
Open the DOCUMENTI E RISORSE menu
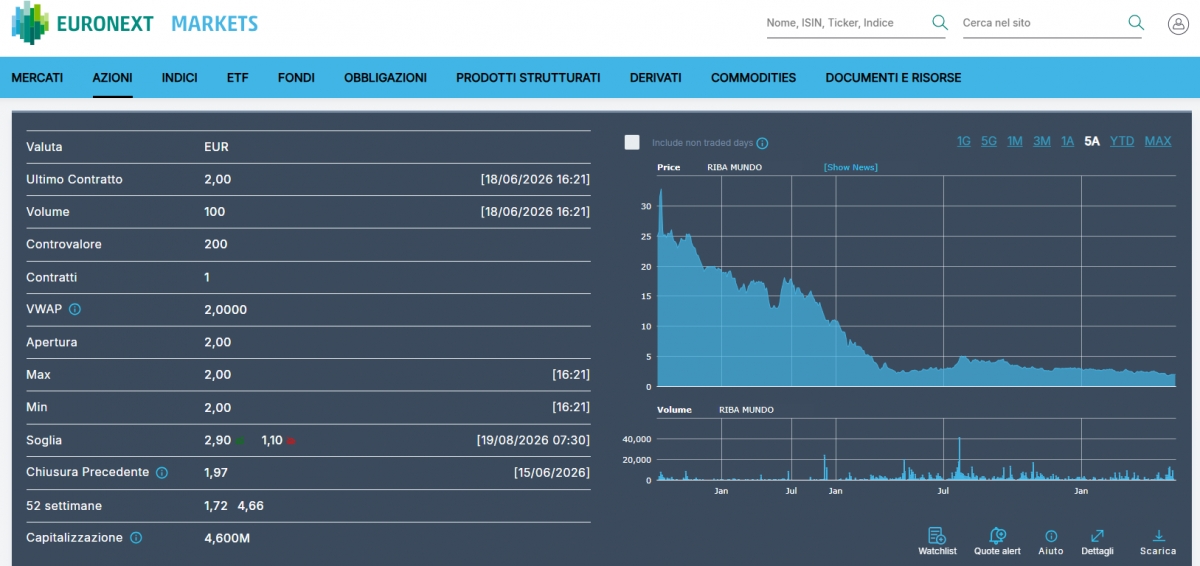[893, 77]
